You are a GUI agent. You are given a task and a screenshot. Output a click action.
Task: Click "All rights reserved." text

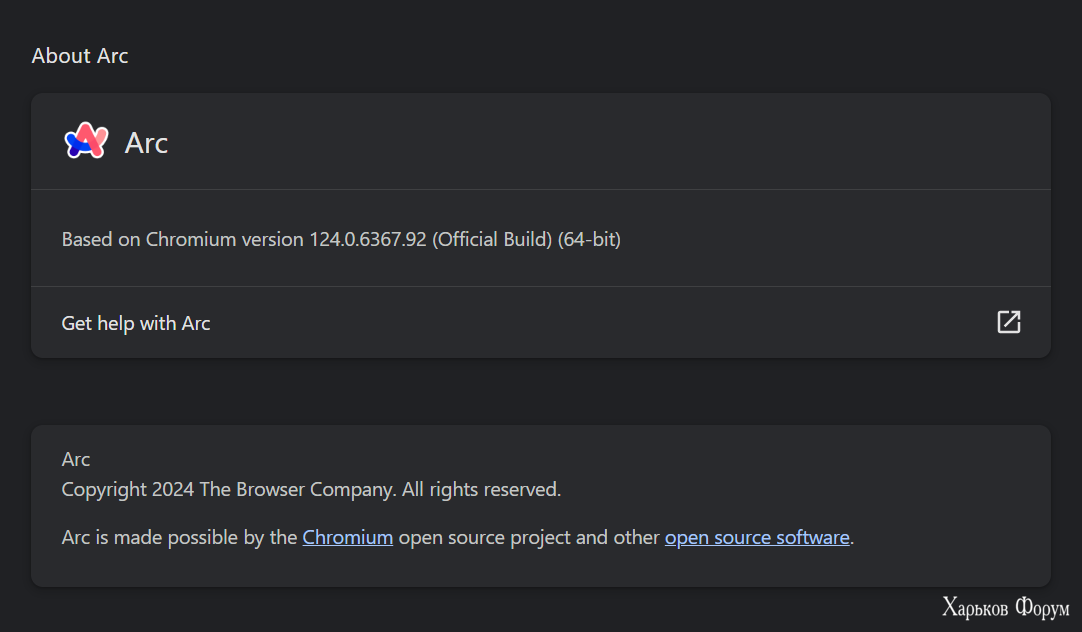coord(482,489)
